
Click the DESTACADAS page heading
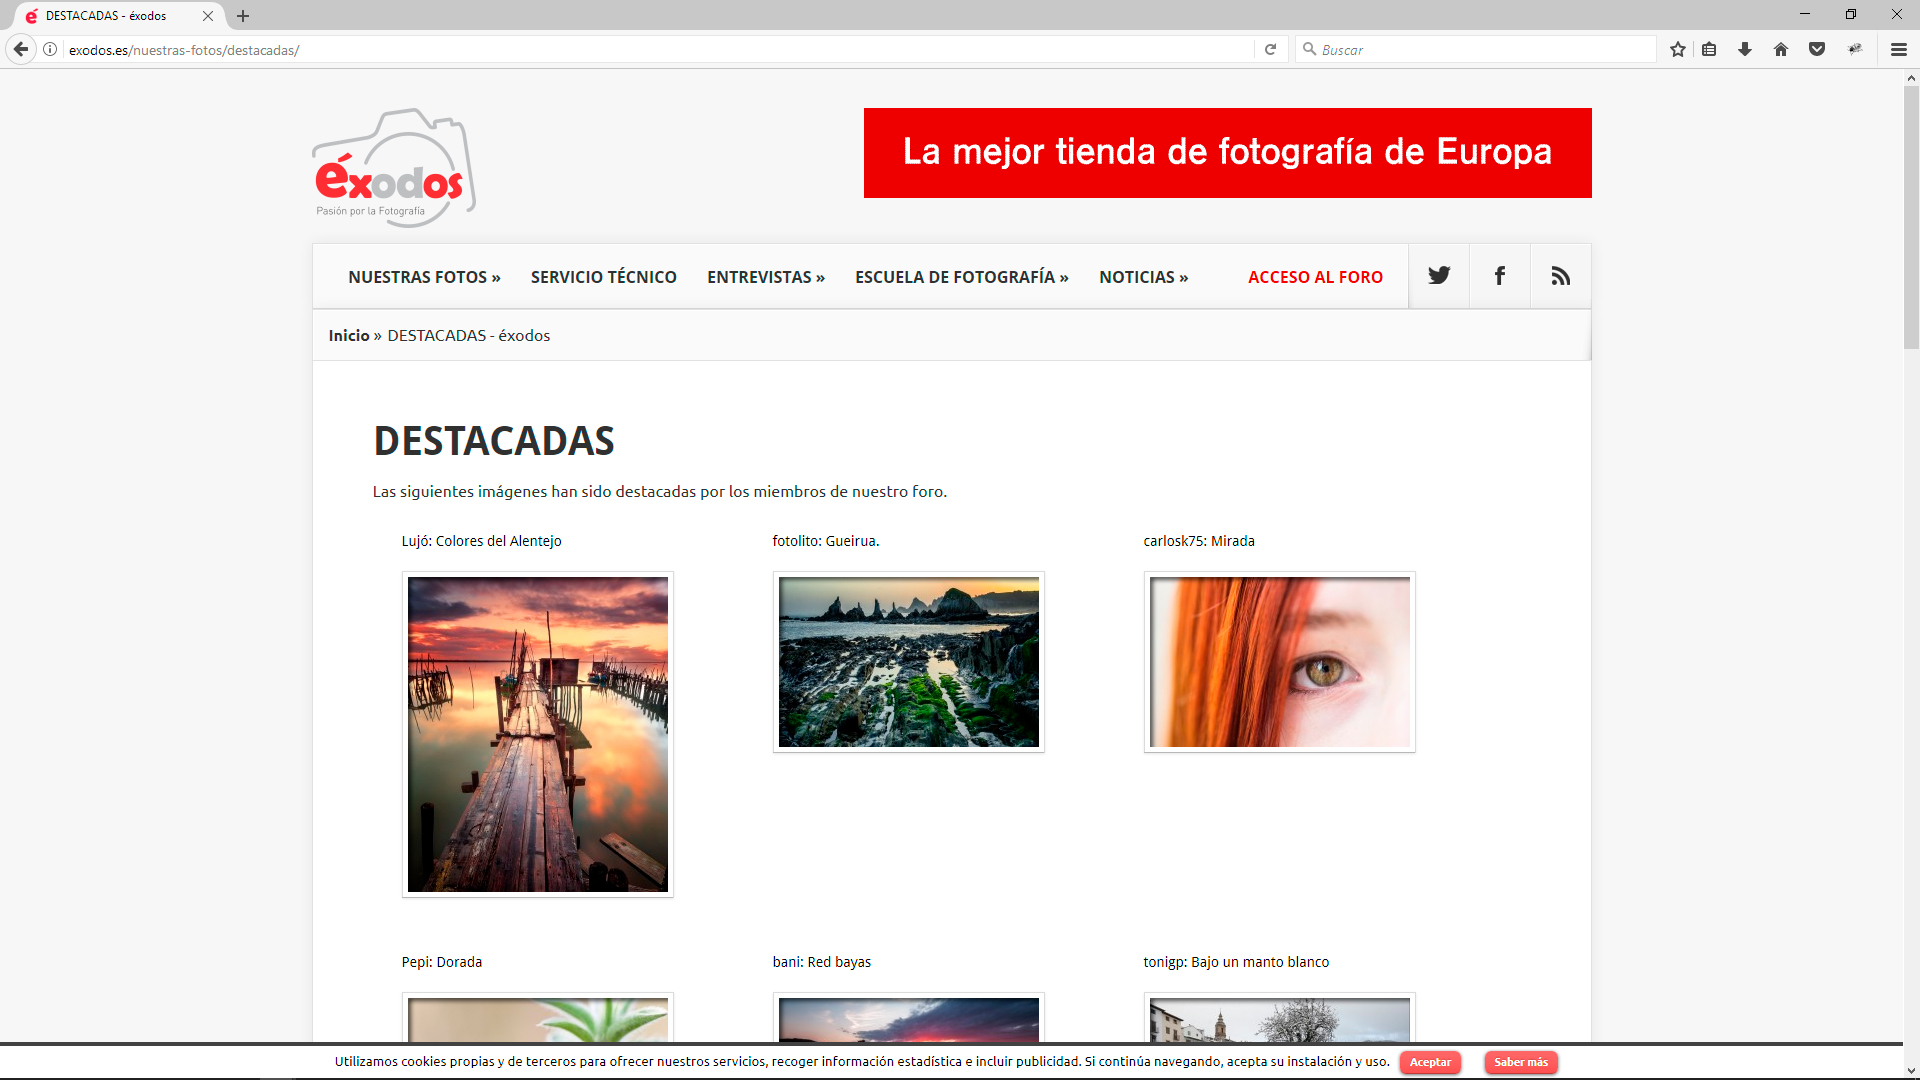point(494,441)
